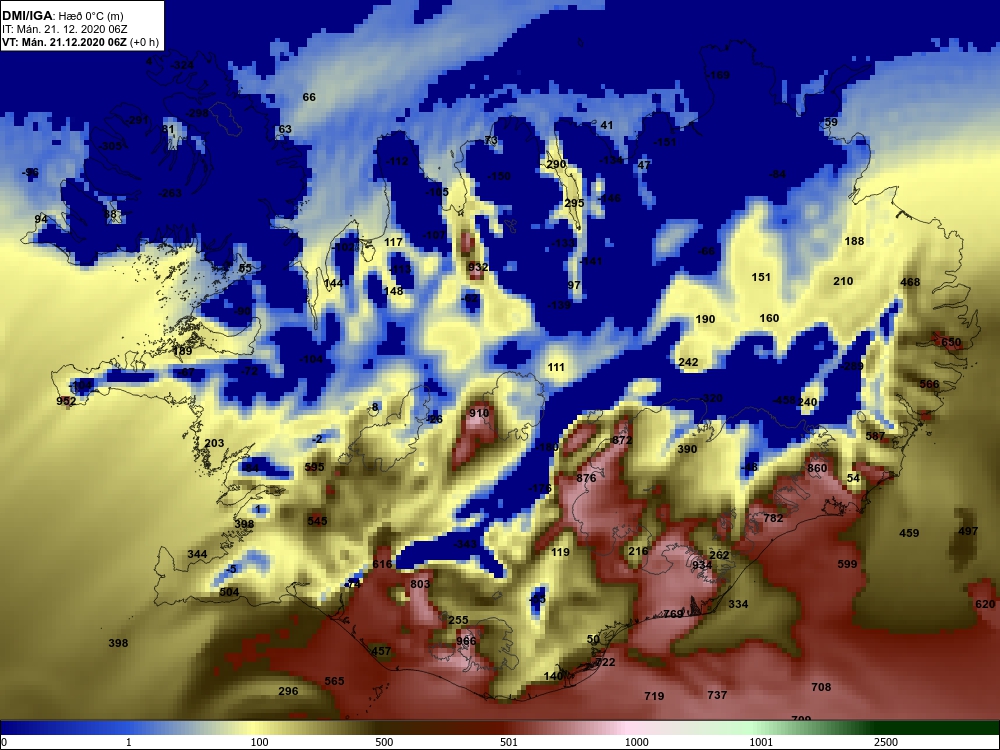Click the 'VT: Mán. 21.12.2020 06Z (+0 h)' line
Screen dimensions: 1000x750
pos(80,43)
